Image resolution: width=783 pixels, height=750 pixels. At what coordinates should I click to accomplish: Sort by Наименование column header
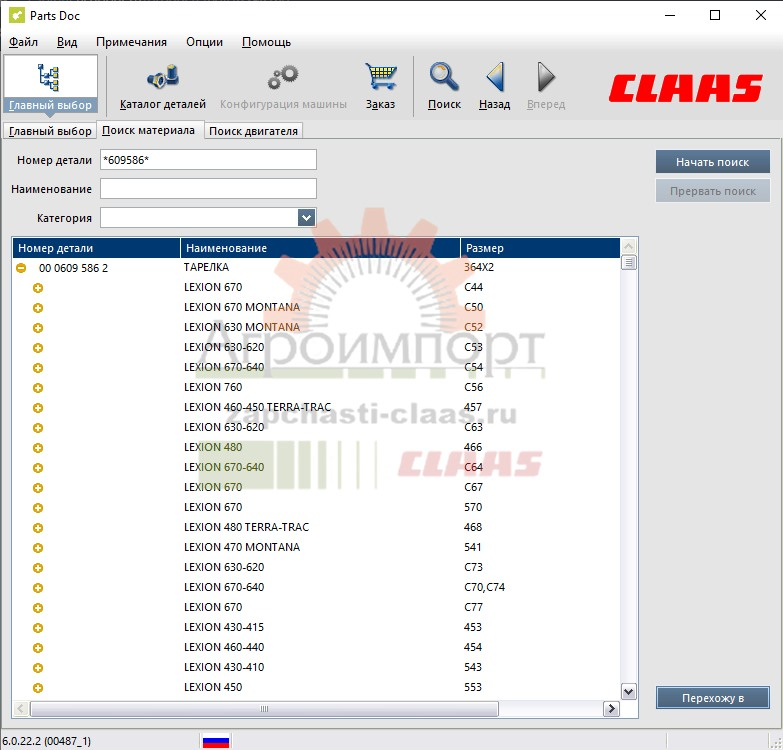click(x=320, y=248)
